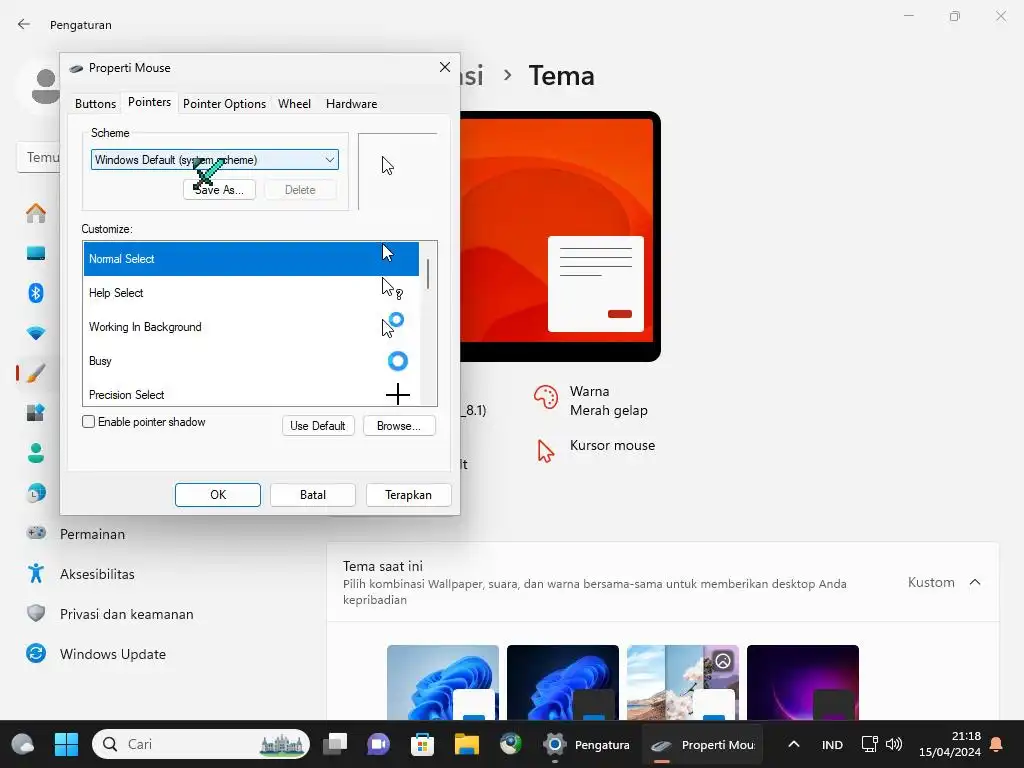The image size is (1024, 768).
Task: Switch to the Buttons tab
Action: click(x=95, y=104)
